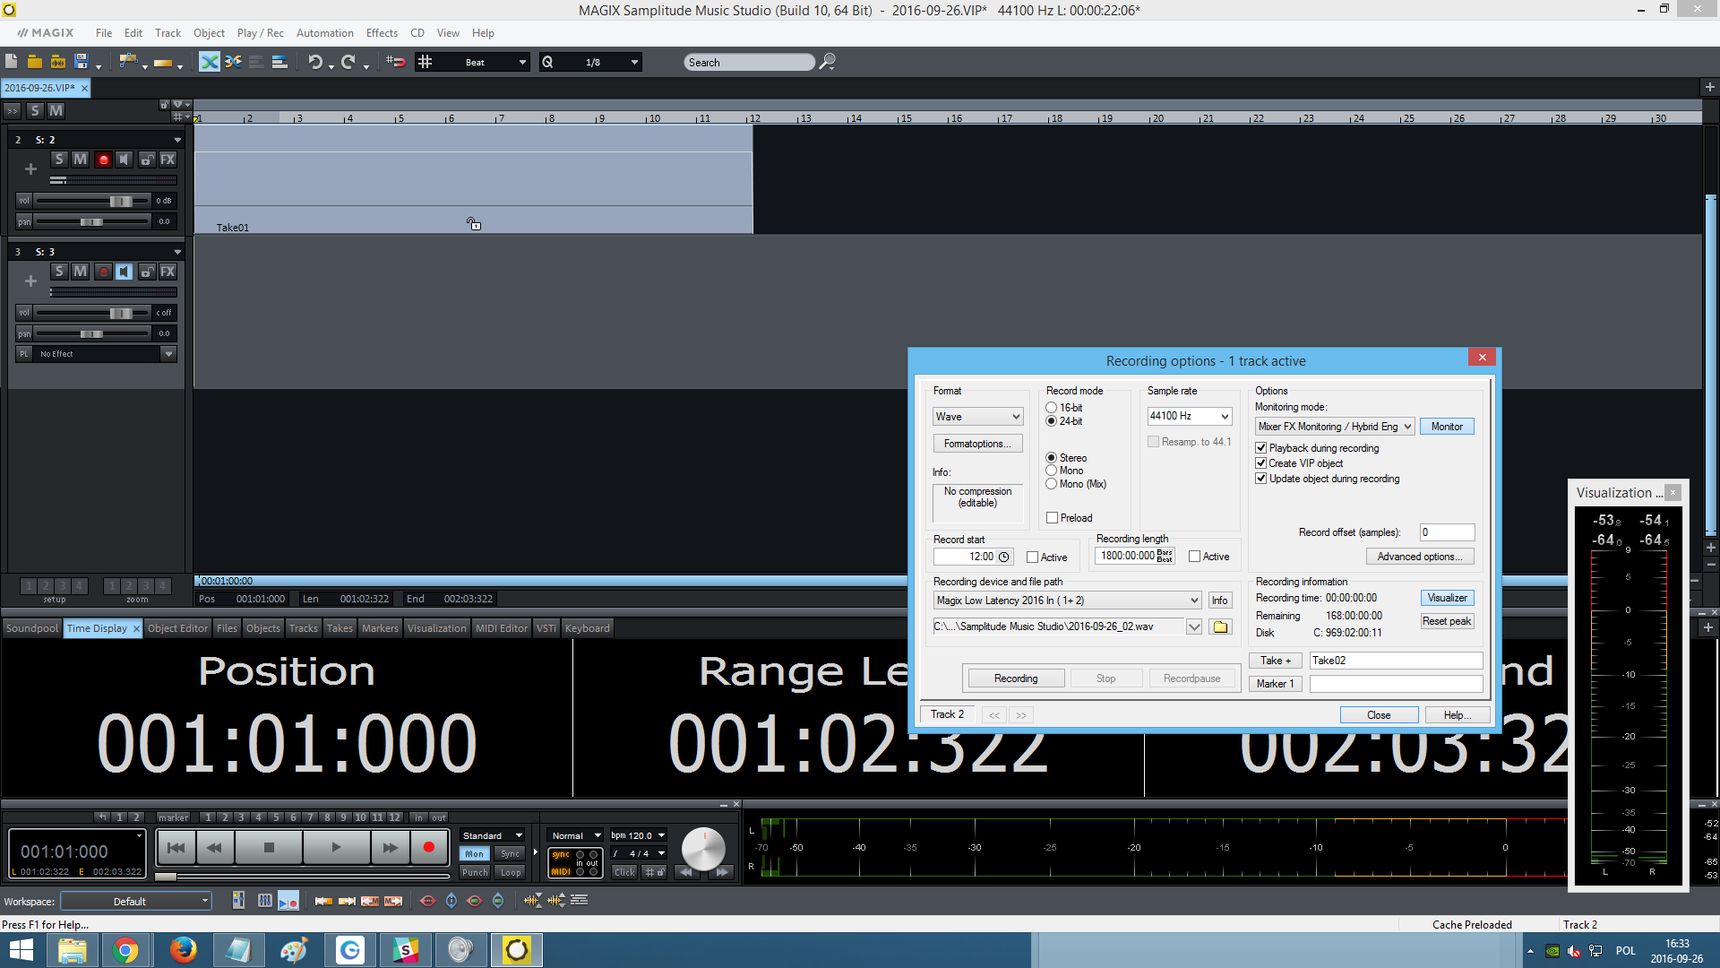Click the Formatoptions... button
This screenshot has height=968, width=1720.
977,444
